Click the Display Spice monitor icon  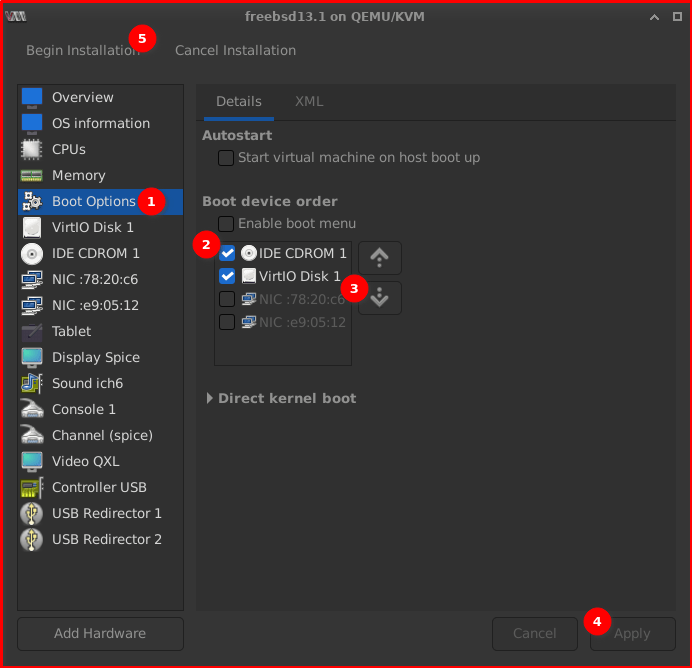pos(32,358)
